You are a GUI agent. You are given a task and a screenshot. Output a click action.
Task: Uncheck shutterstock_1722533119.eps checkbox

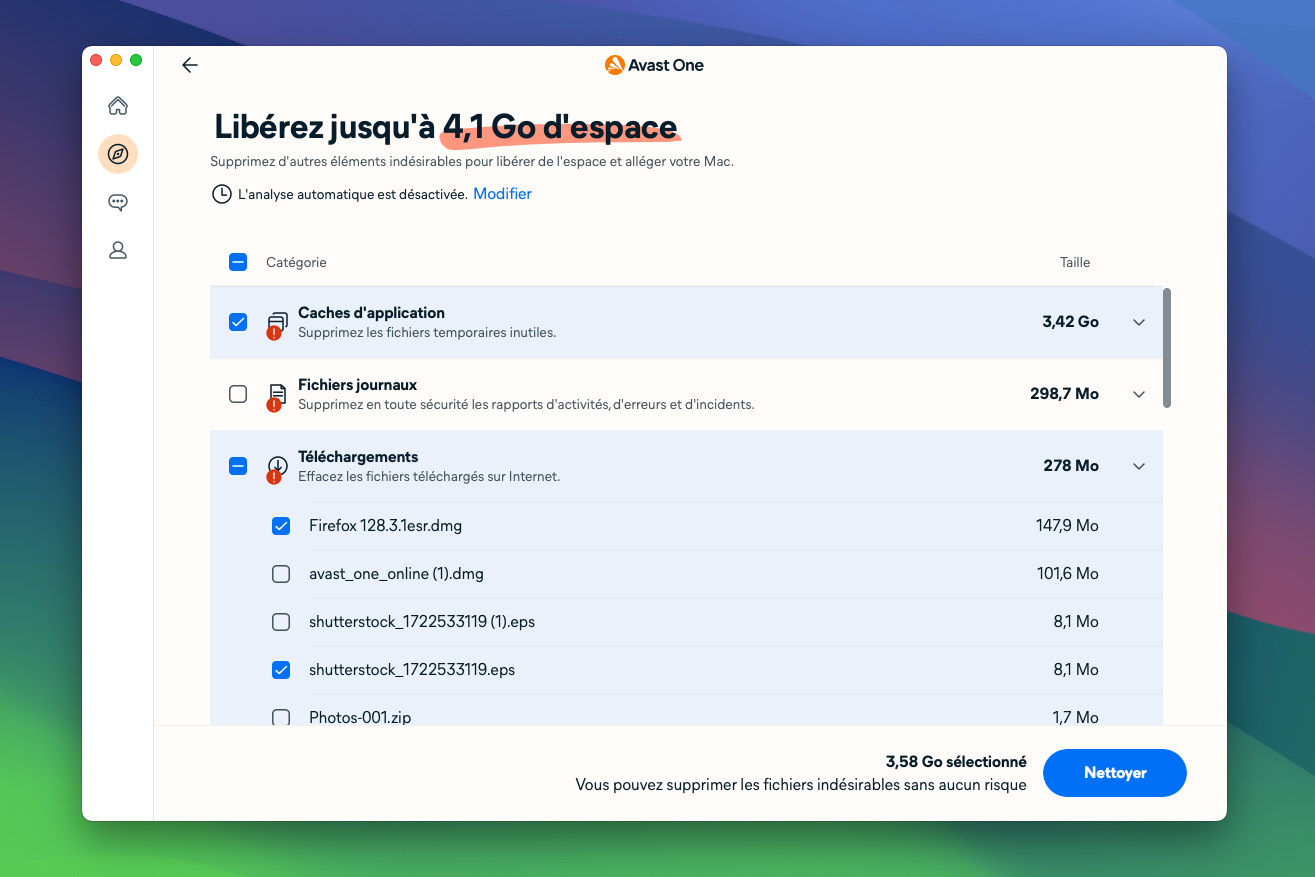point(281,670)
